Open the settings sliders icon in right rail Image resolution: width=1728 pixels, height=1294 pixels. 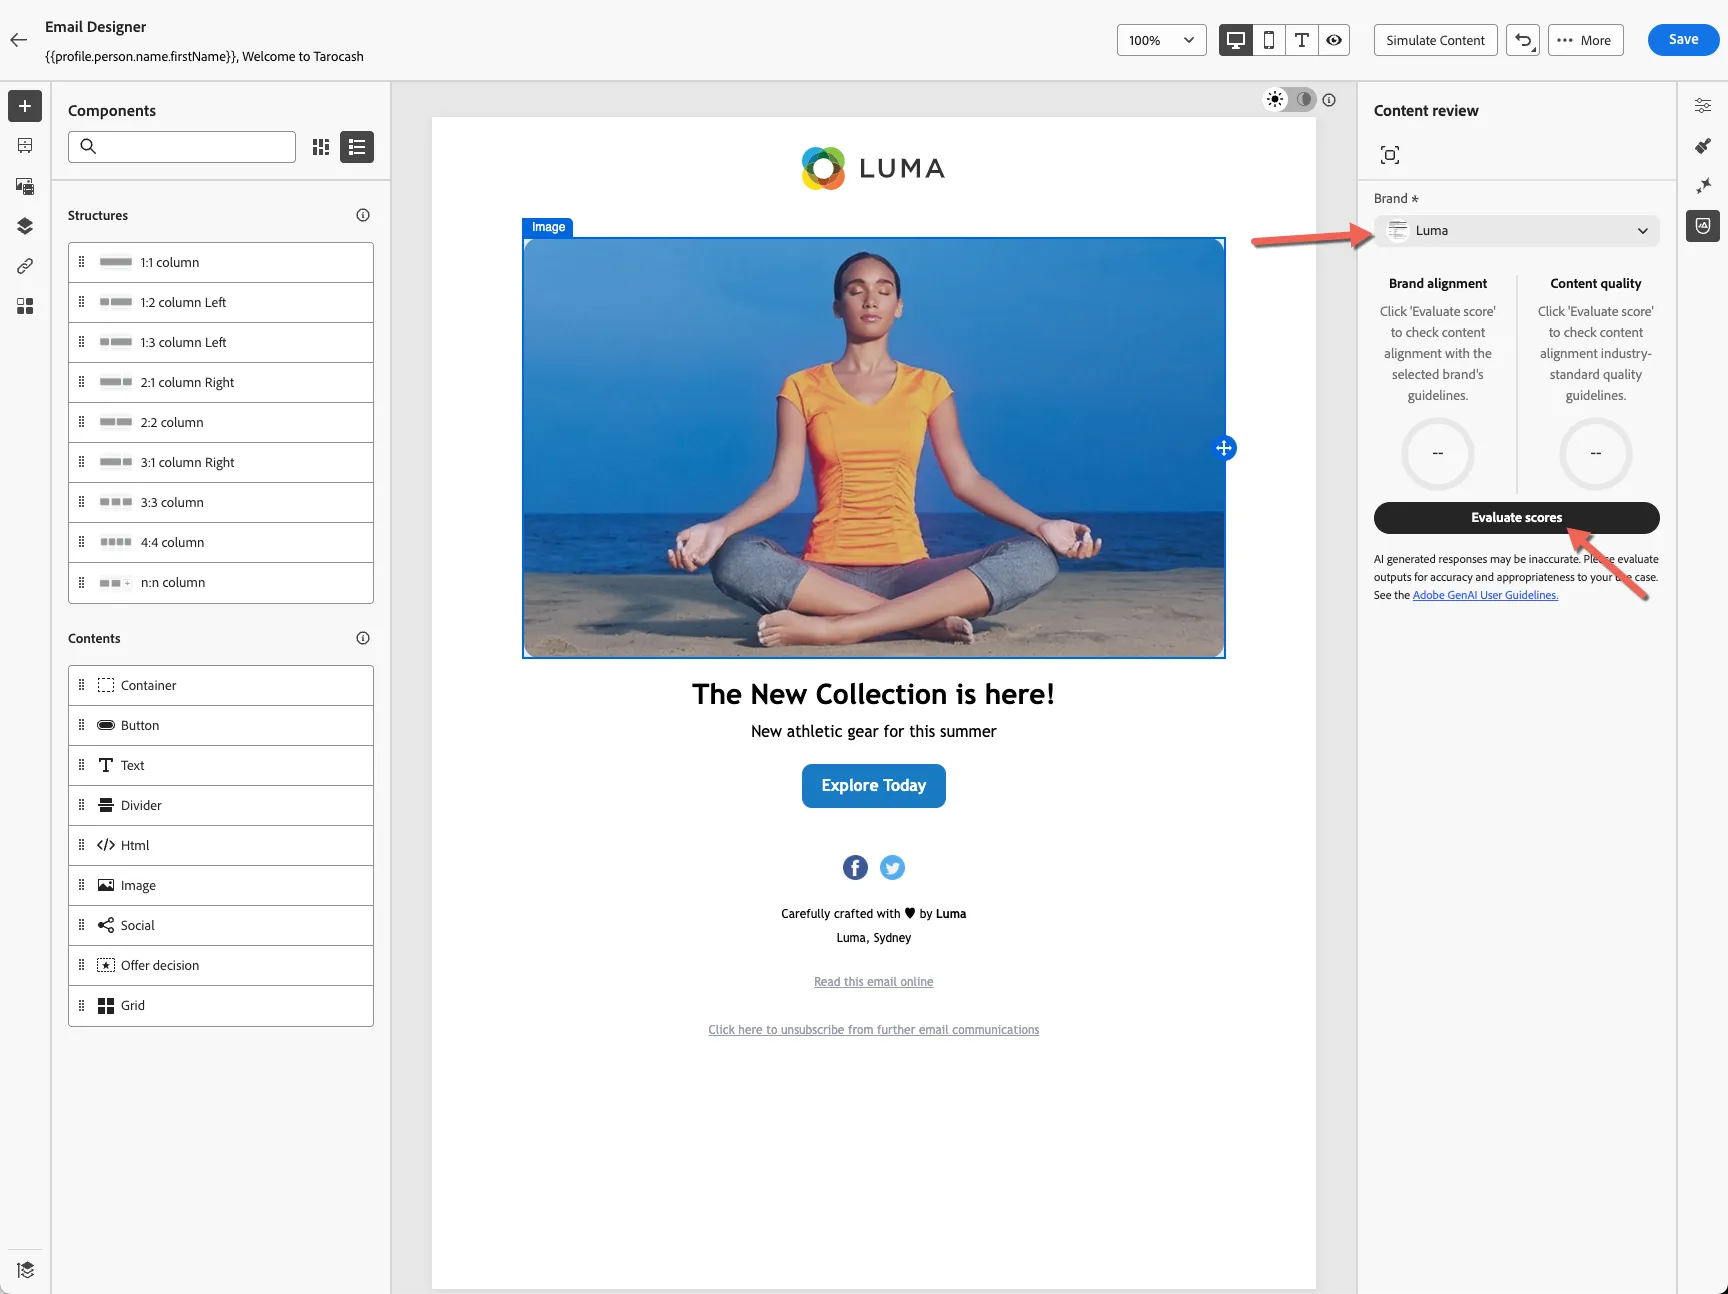[x=1703, y=106]
